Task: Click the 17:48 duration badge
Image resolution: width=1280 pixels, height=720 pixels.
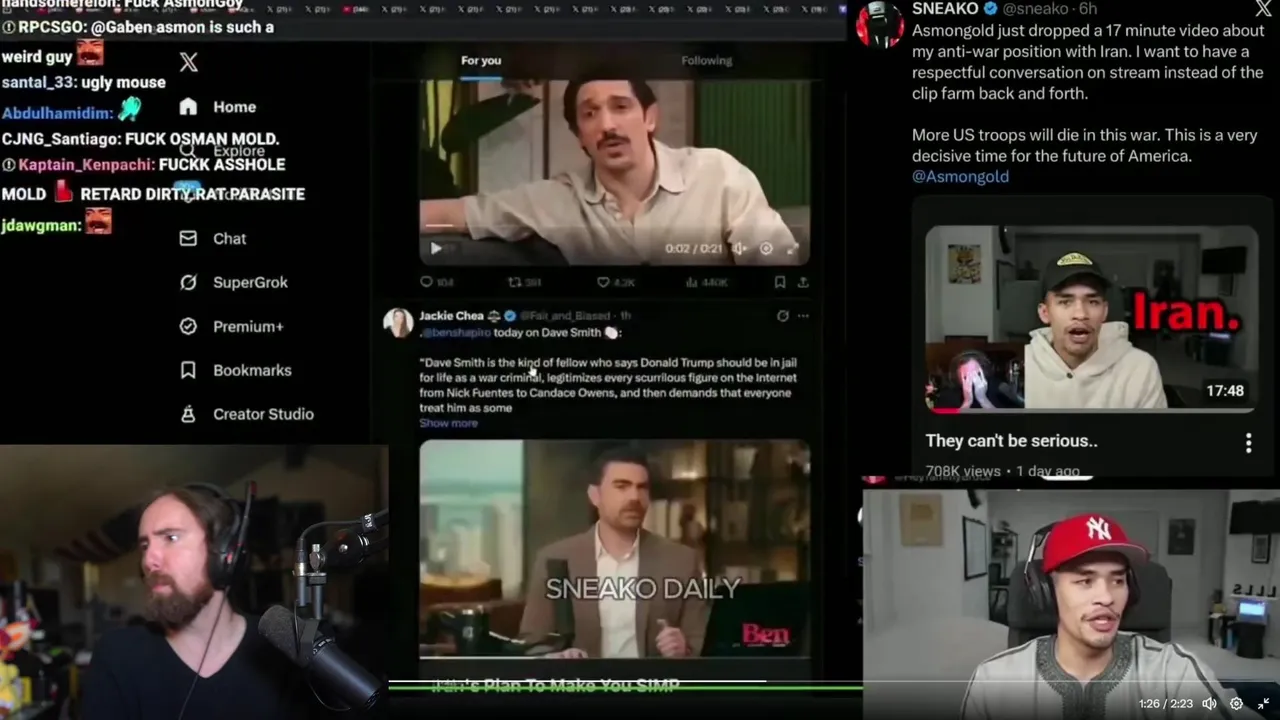Action: pos(1225,391)
